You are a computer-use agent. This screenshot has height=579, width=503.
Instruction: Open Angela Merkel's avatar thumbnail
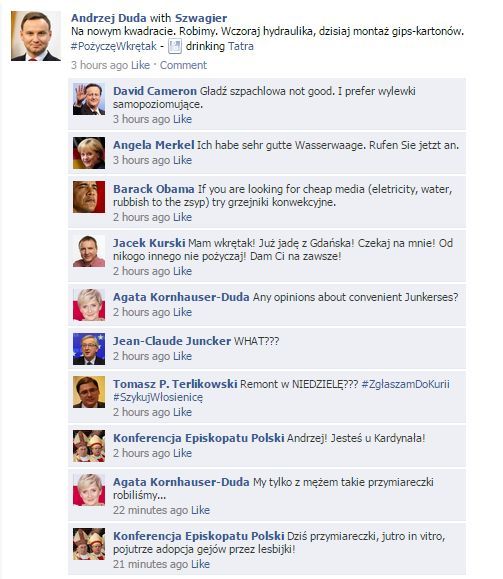(x=89, y=153)
